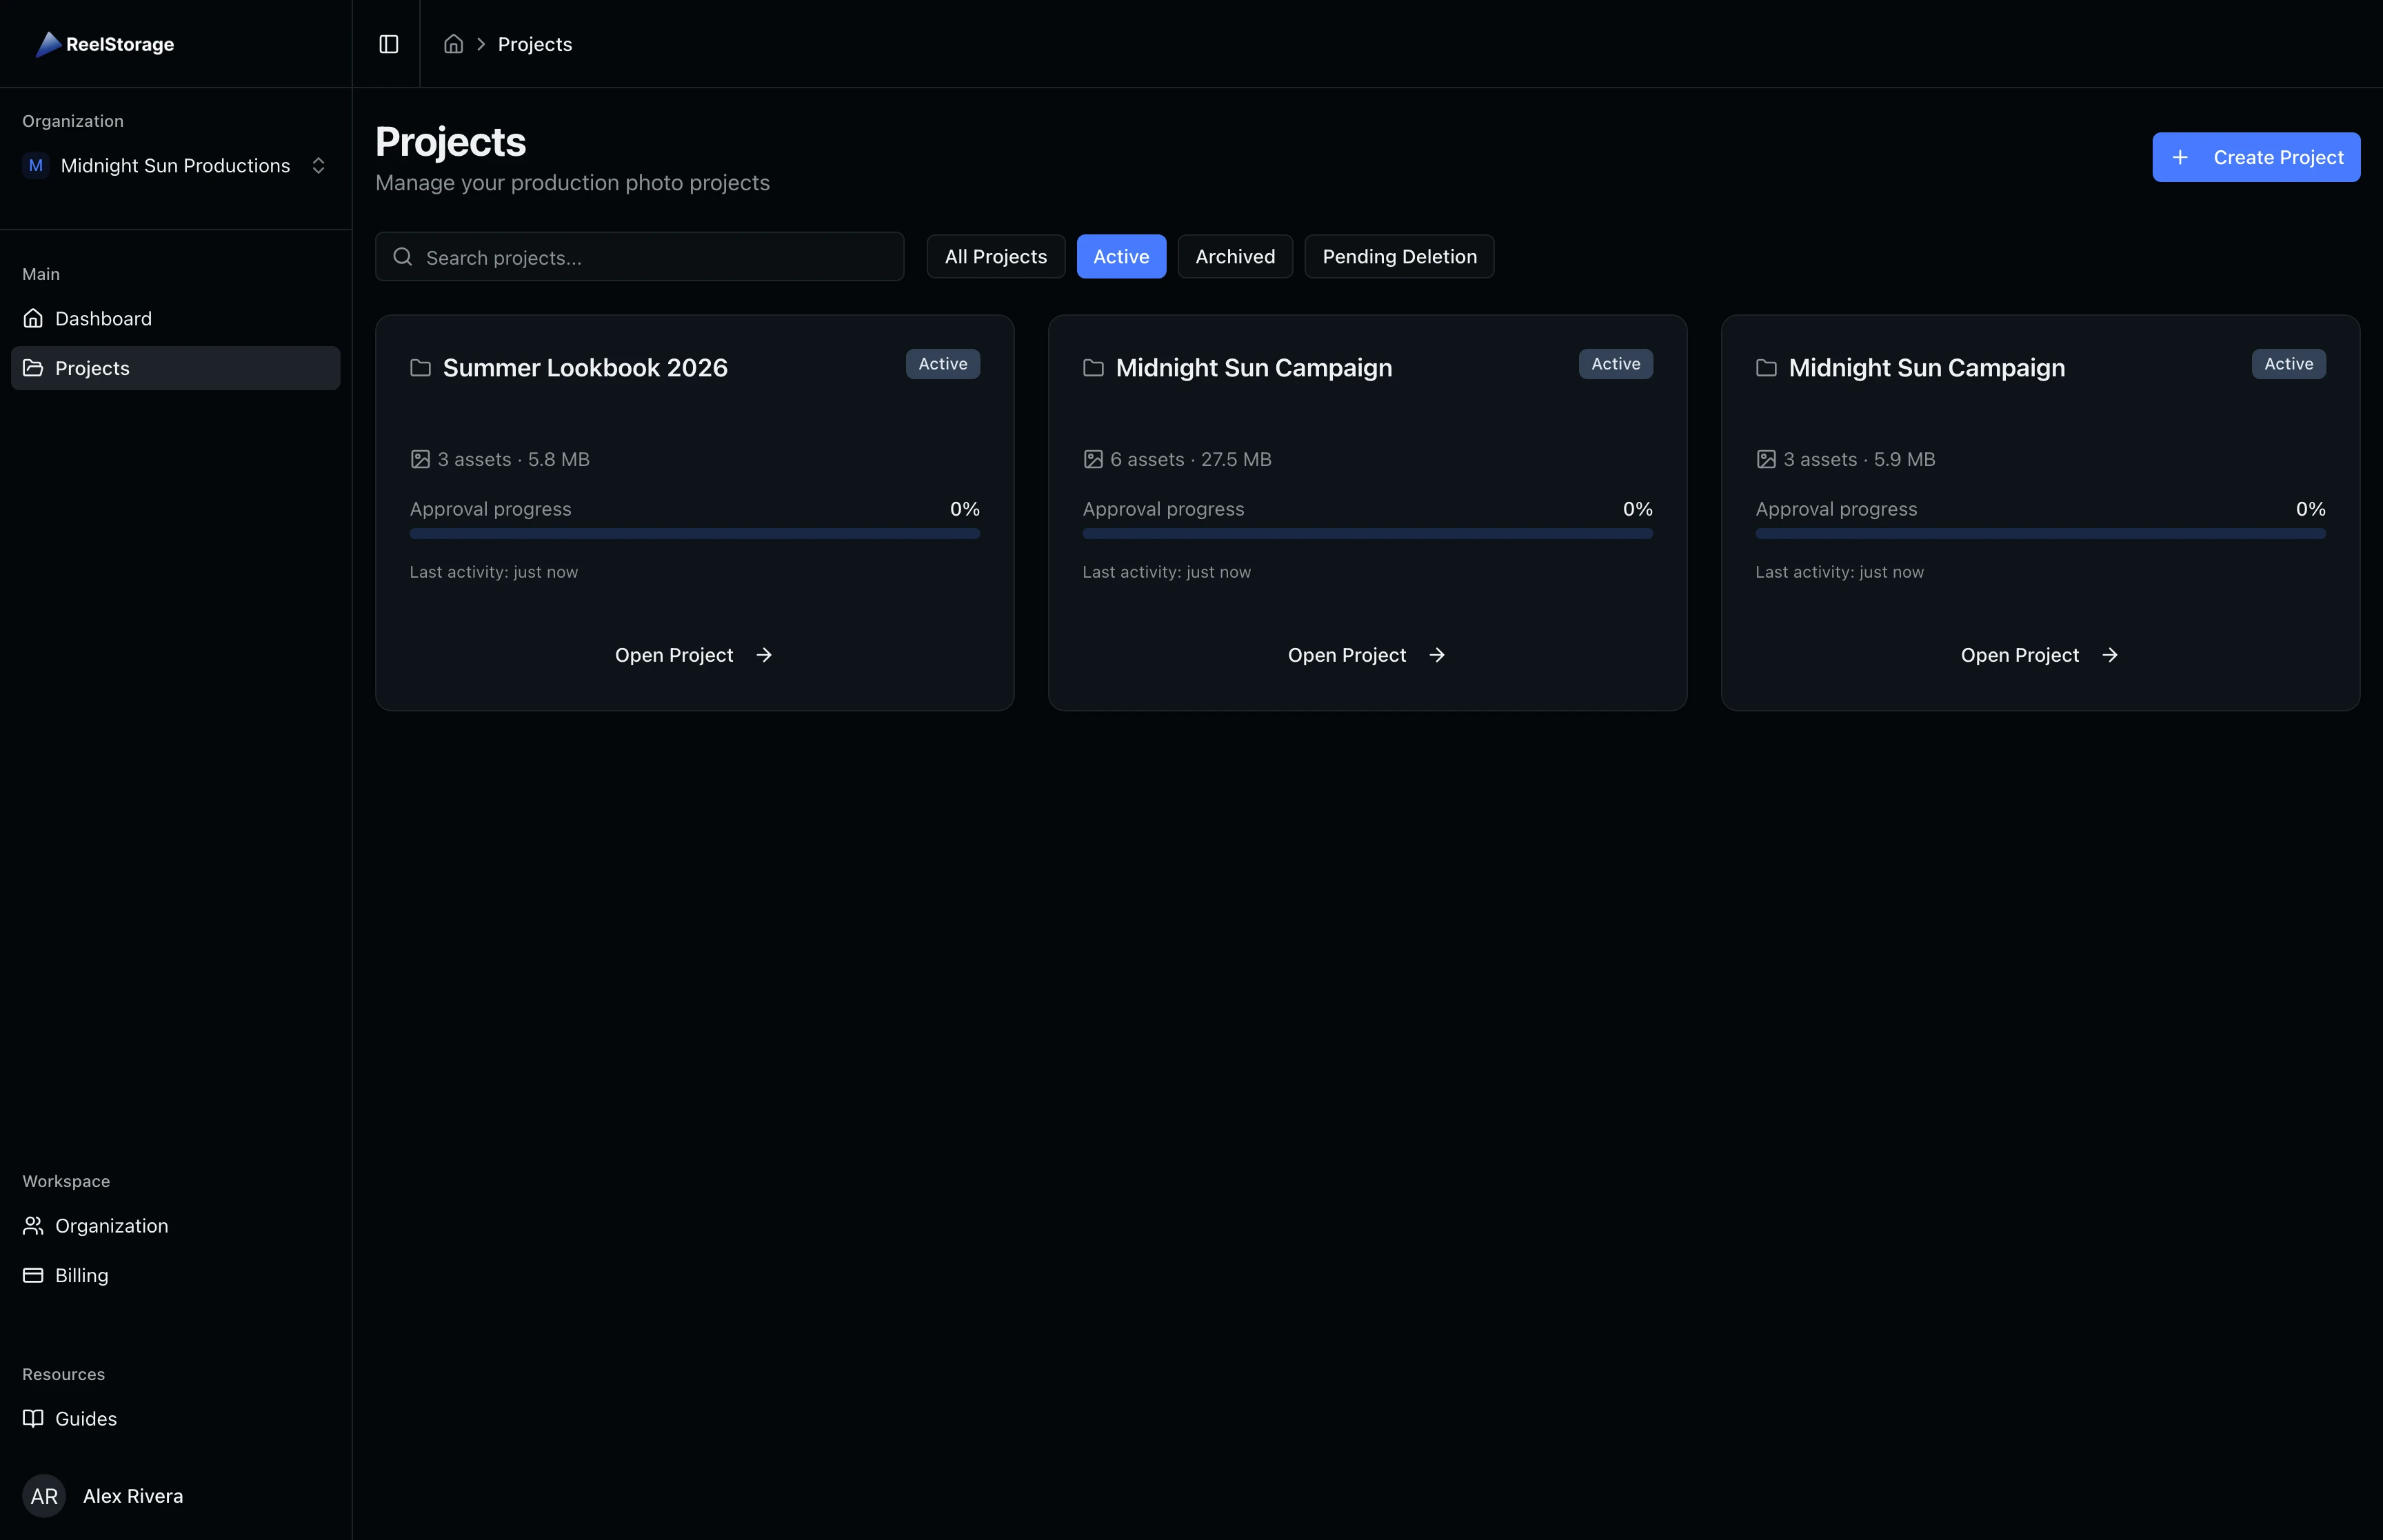Click the approval progress bar on Summer Lookbook card

[694, 533]
